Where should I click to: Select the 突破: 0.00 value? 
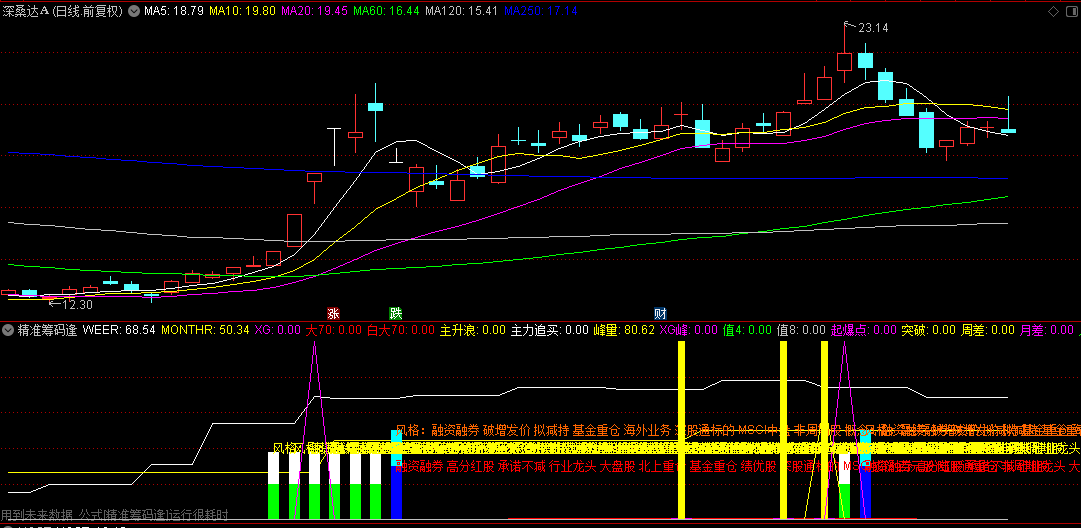click(x=929, y=329)
